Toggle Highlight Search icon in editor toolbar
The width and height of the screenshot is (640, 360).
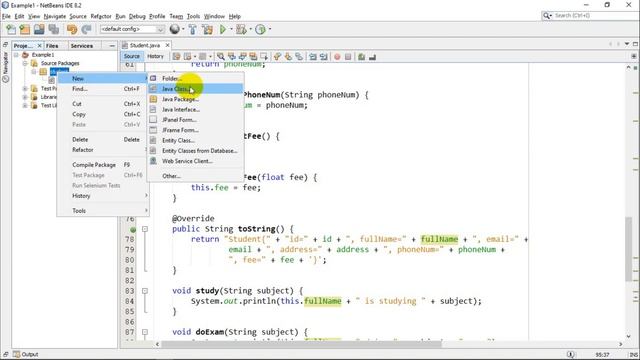(x=253, y=57)
